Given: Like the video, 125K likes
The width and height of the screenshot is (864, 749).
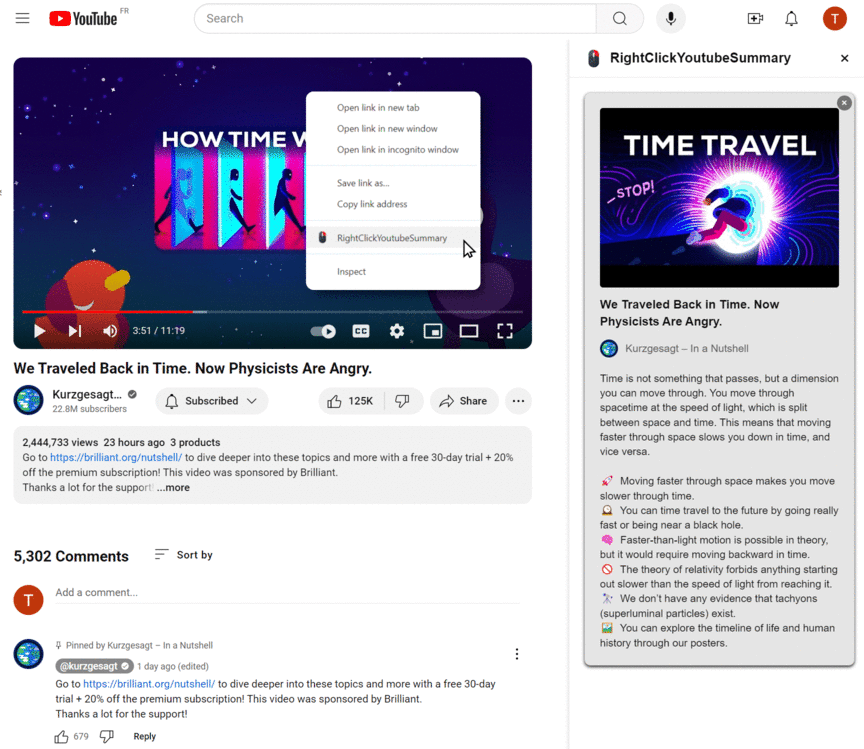Looking at the screenshot, I should 350,401.
